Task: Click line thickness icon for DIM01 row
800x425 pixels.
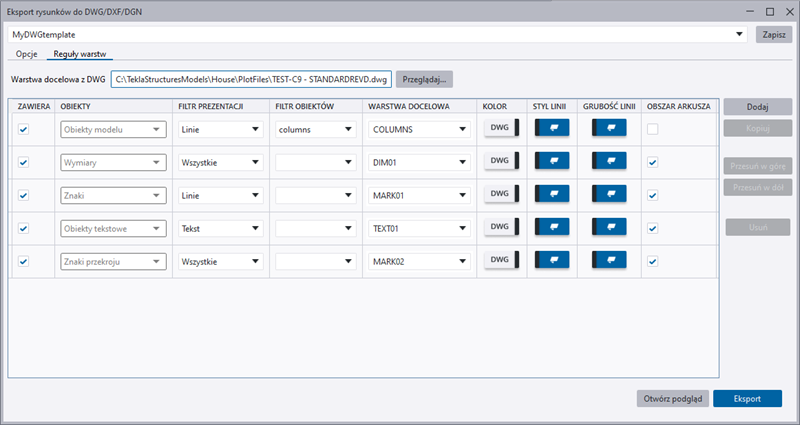Action: pos(610,162)
